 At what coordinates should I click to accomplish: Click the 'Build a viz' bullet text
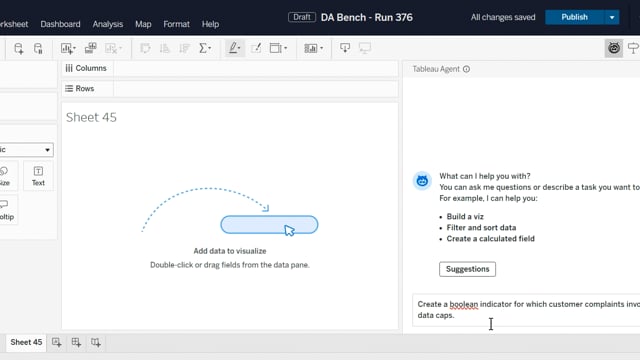[x=465, y=216]
